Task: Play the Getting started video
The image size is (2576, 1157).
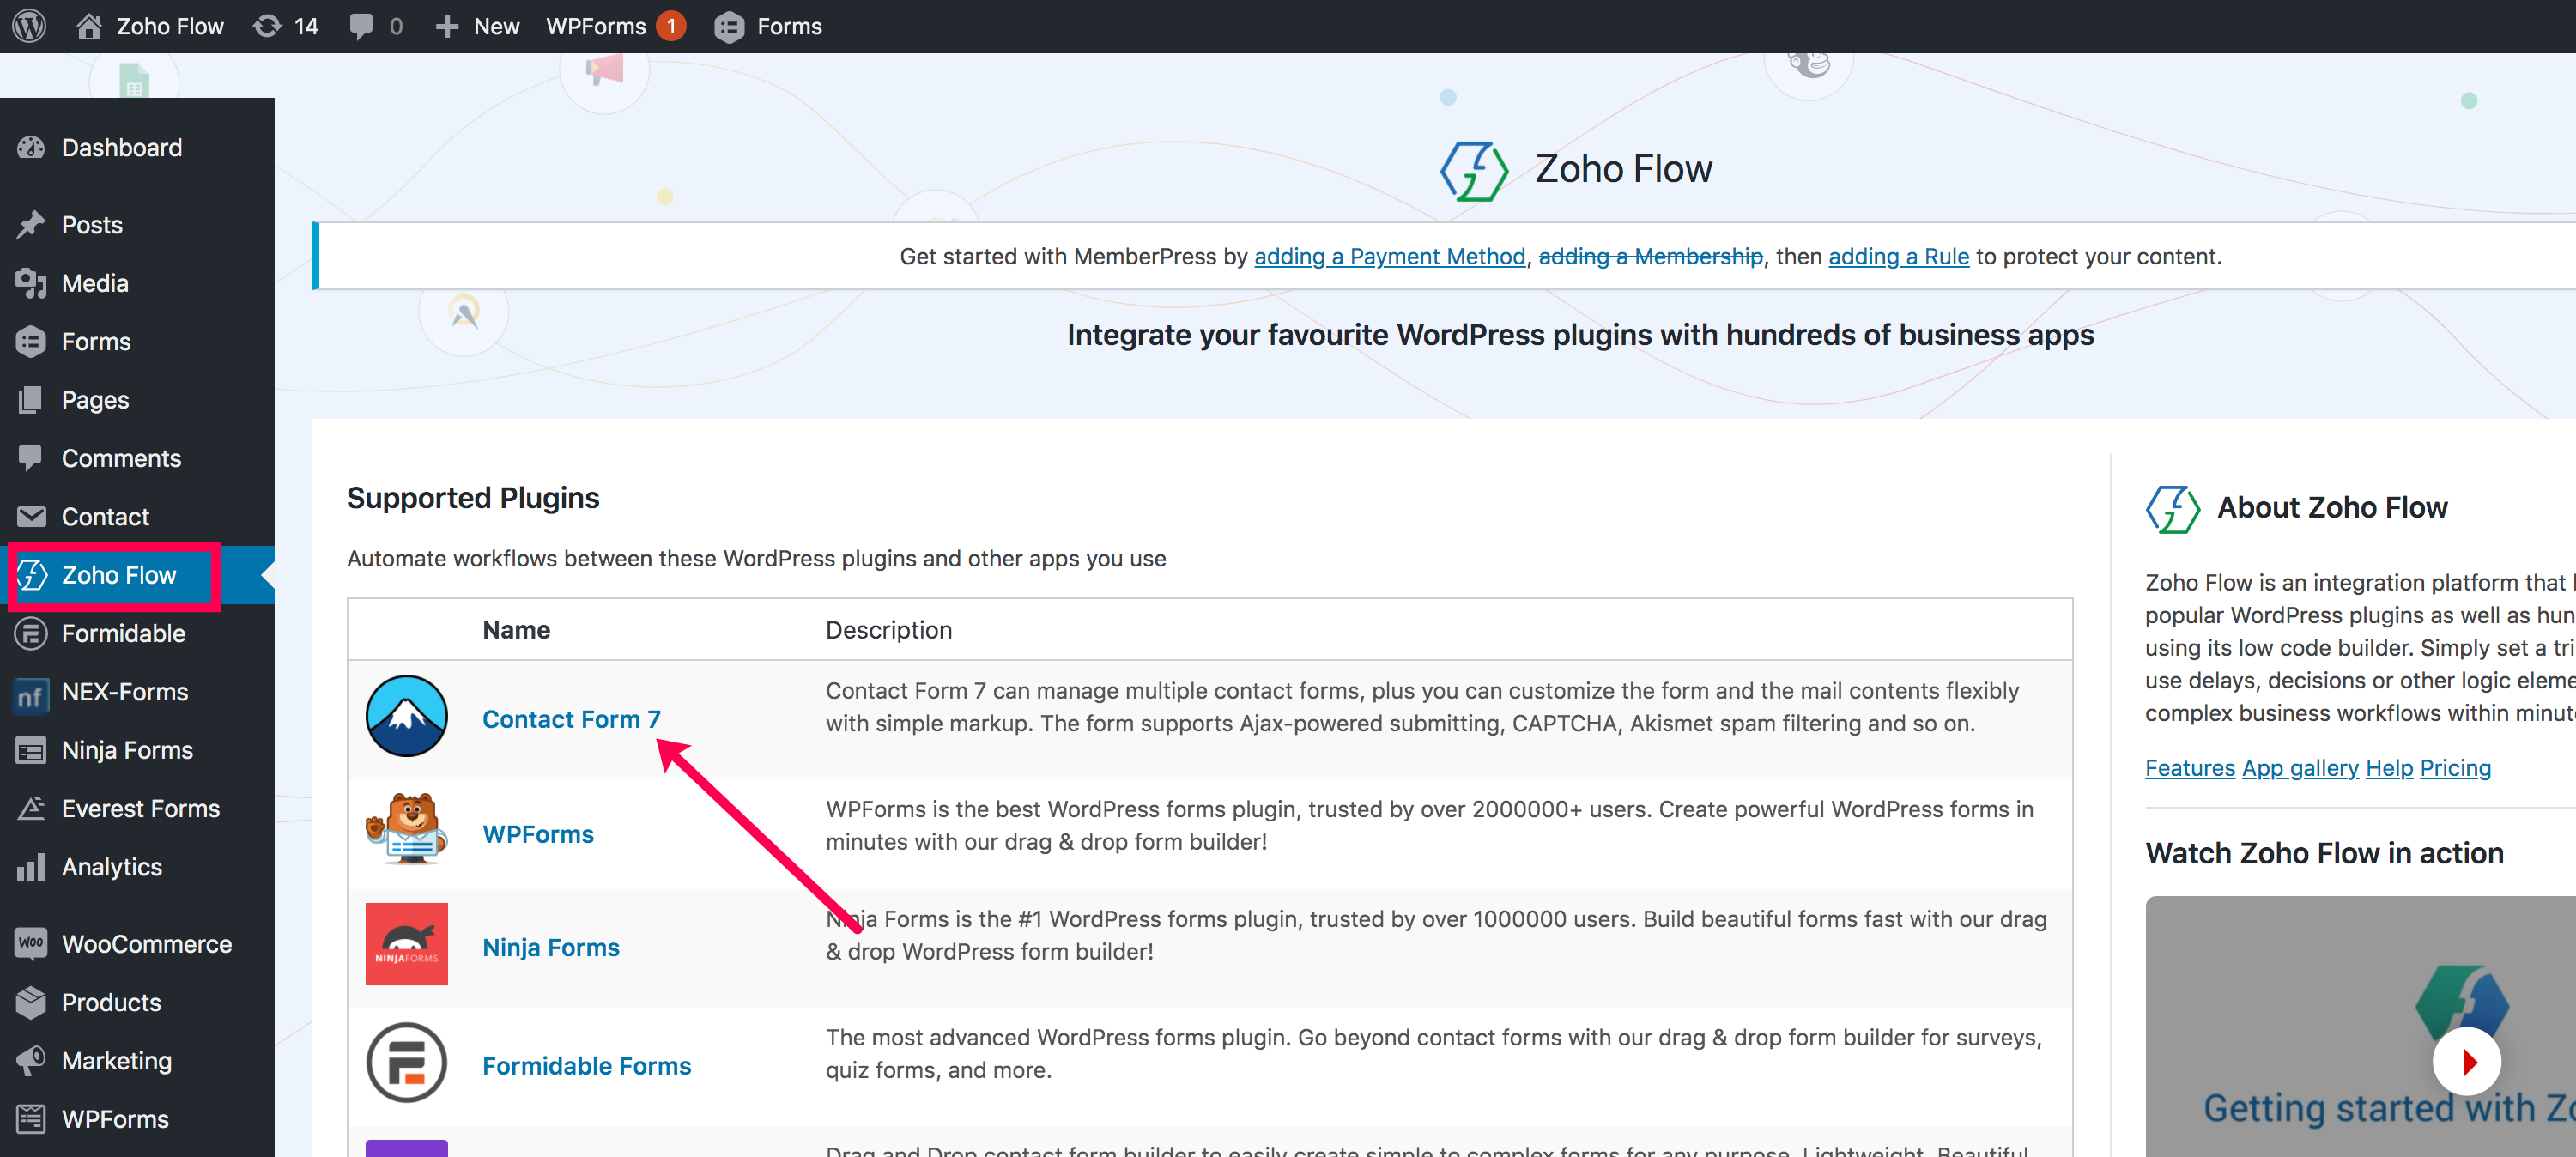Action: tap(2466, 1062)
